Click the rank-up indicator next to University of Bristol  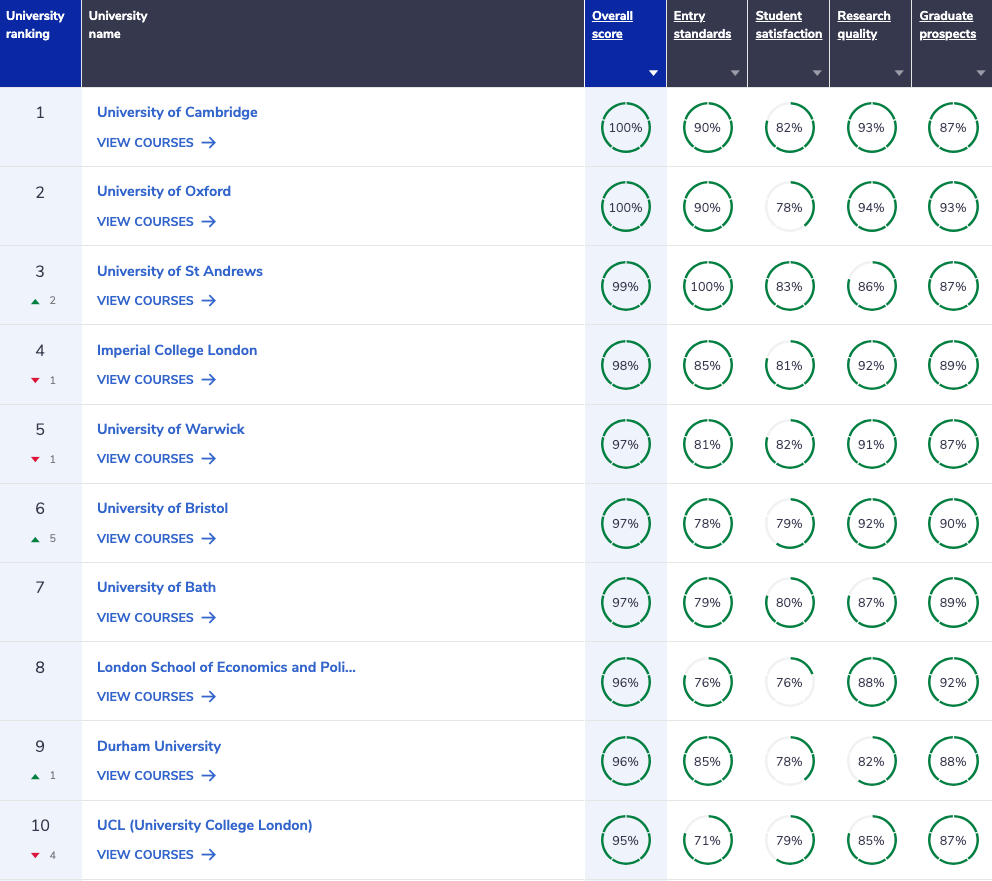pos(37,538)
